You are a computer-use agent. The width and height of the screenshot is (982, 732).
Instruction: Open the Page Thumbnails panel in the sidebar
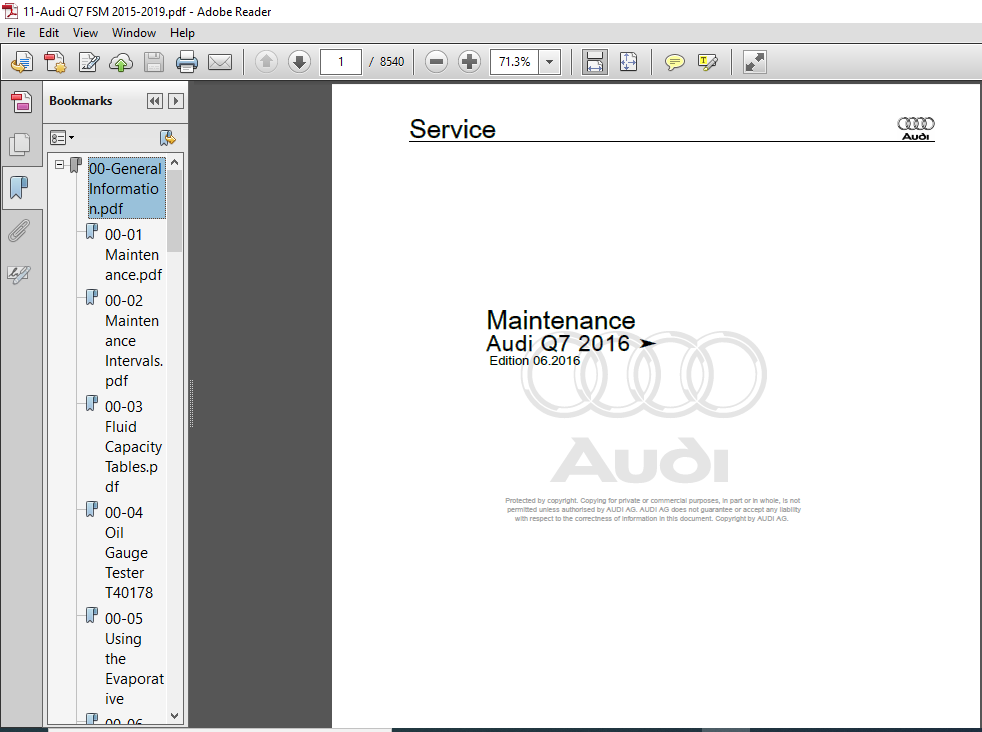(x=21, y=103)
